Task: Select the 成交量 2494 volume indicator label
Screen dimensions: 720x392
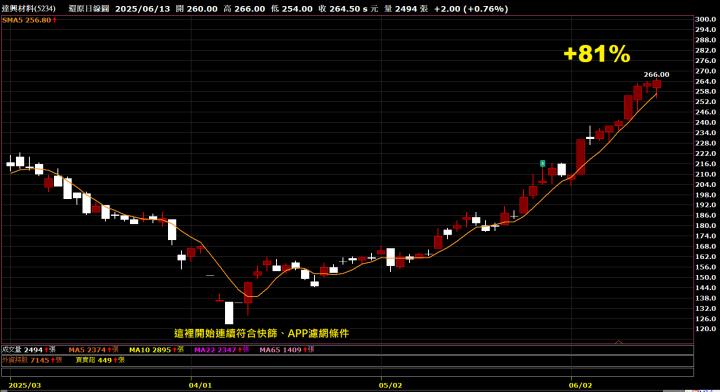Action: click(x=22, y=350)
